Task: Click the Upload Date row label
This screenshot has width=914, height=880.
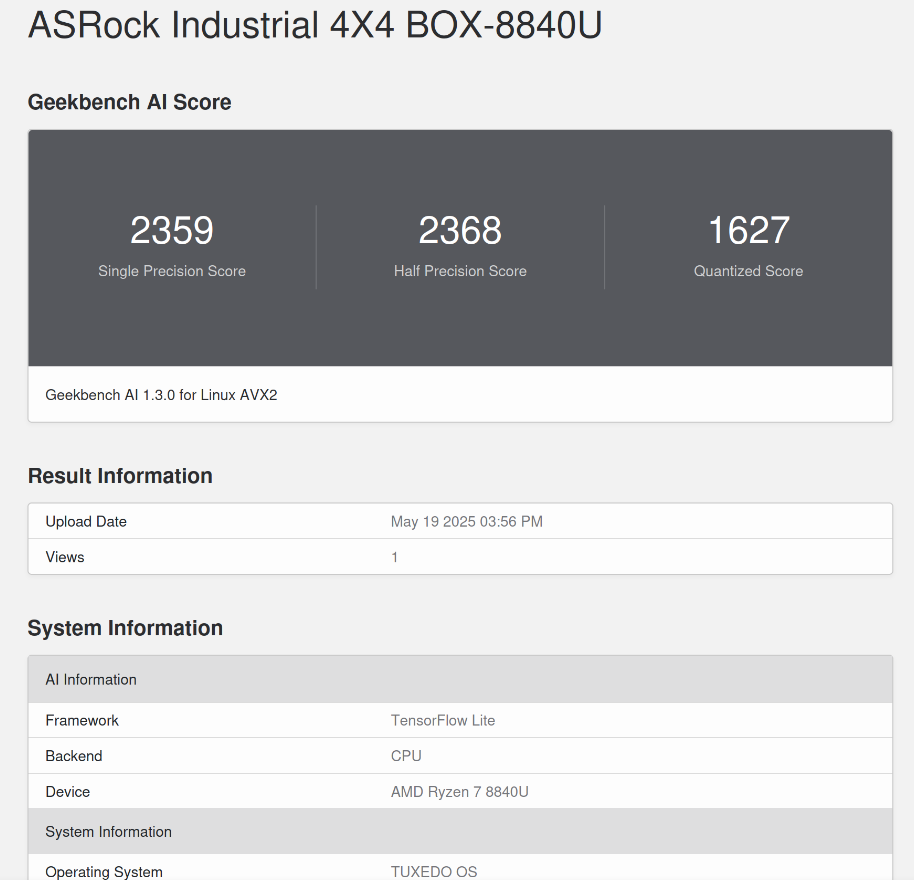Action: pyautogui.click(x=86, y=522)
